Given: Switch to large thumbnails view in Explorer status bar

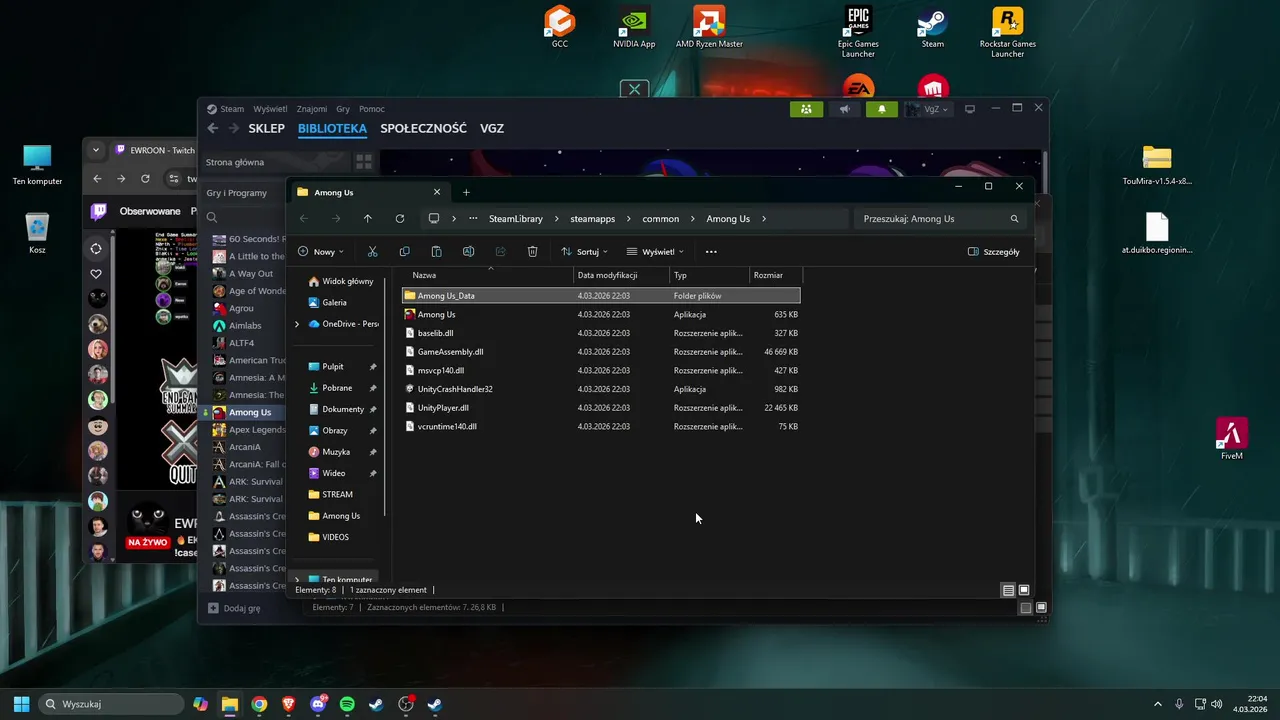Looking at the screenshot, I should (1023, 590).
